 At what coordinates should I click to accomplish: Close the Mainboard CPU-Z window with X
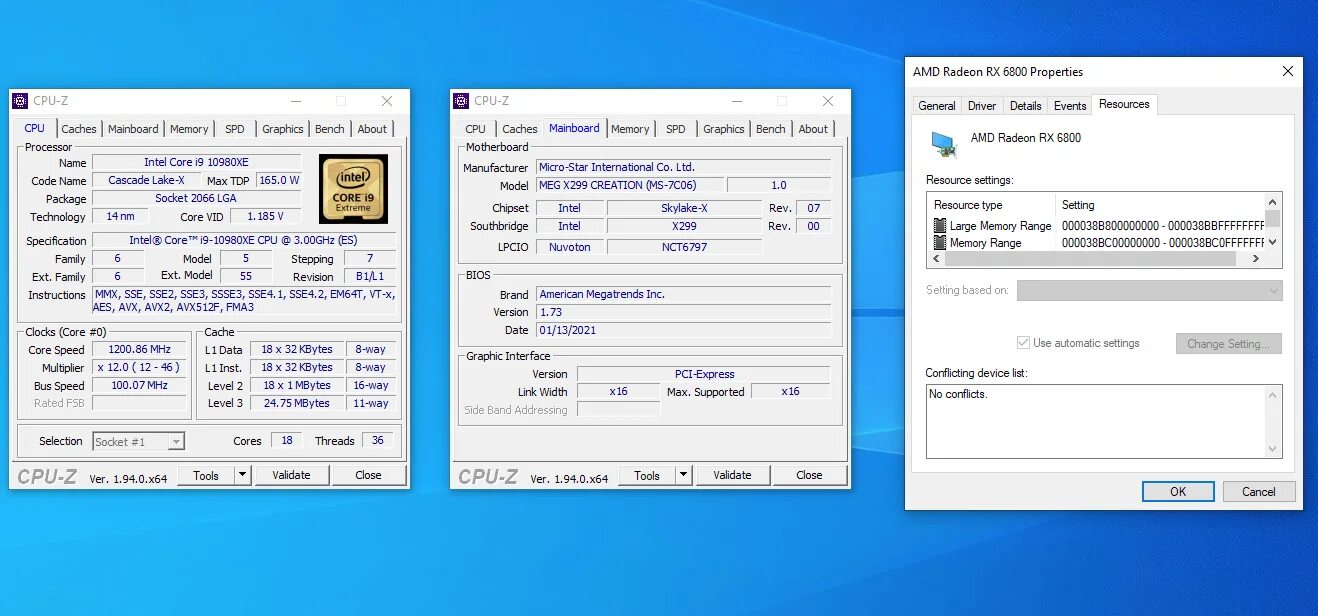coord(828,101)
